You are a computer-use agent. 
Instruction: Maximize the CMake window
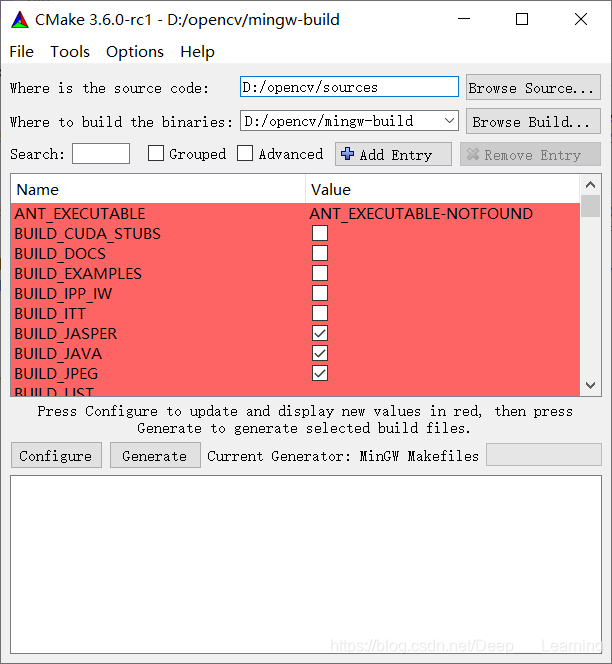[522, 19]
